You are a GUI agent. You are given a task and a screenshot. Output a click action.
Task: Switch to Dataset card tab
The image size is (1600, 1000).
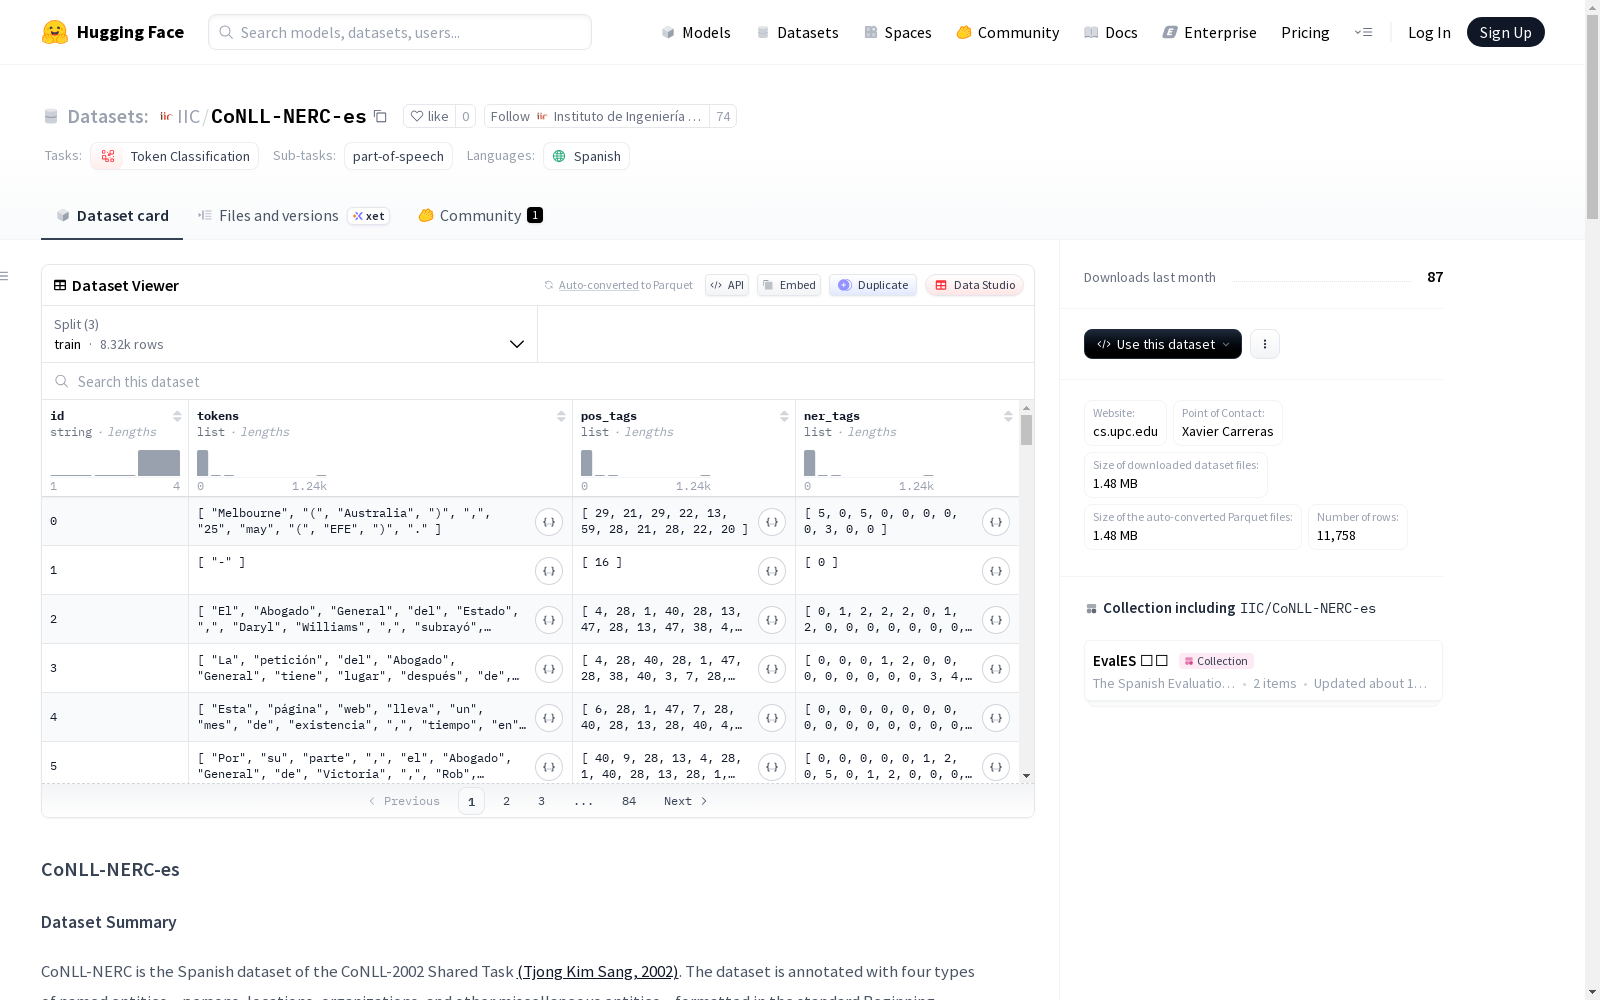pos(112,216)
